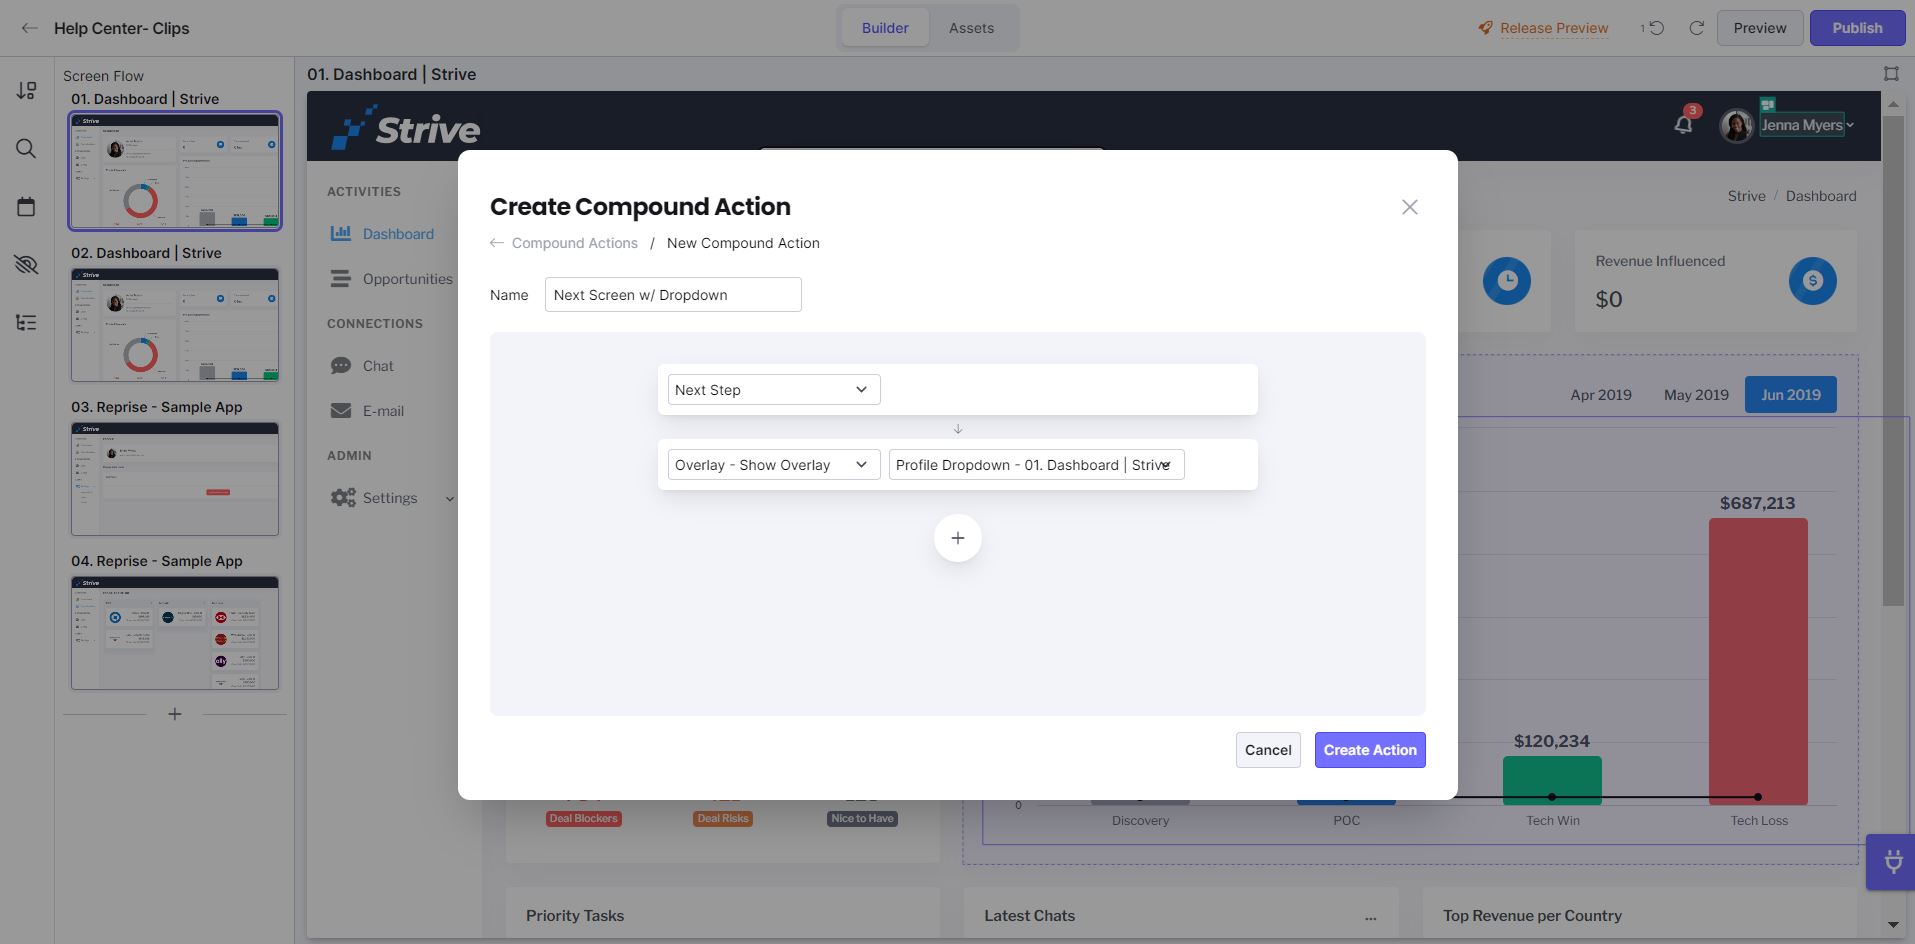The height and width of the screenshot is (944, 1915).
Task: Click Jenna Myers profile avatar
Action: pos(1736,125)
